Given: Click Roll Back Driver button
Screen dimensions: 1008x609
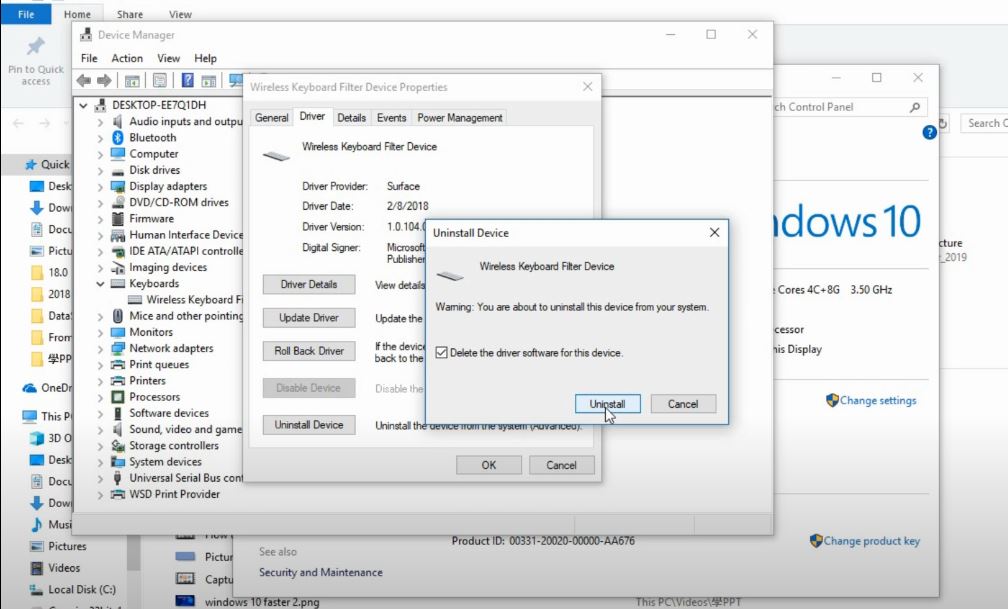Looking at the screenshot, I should tap(309, 351).
